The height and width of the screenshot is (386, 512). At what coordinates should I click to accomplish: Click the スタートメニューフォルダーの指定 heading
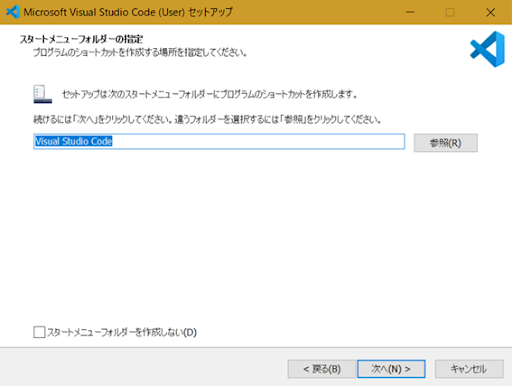click(x=81, y=39)
